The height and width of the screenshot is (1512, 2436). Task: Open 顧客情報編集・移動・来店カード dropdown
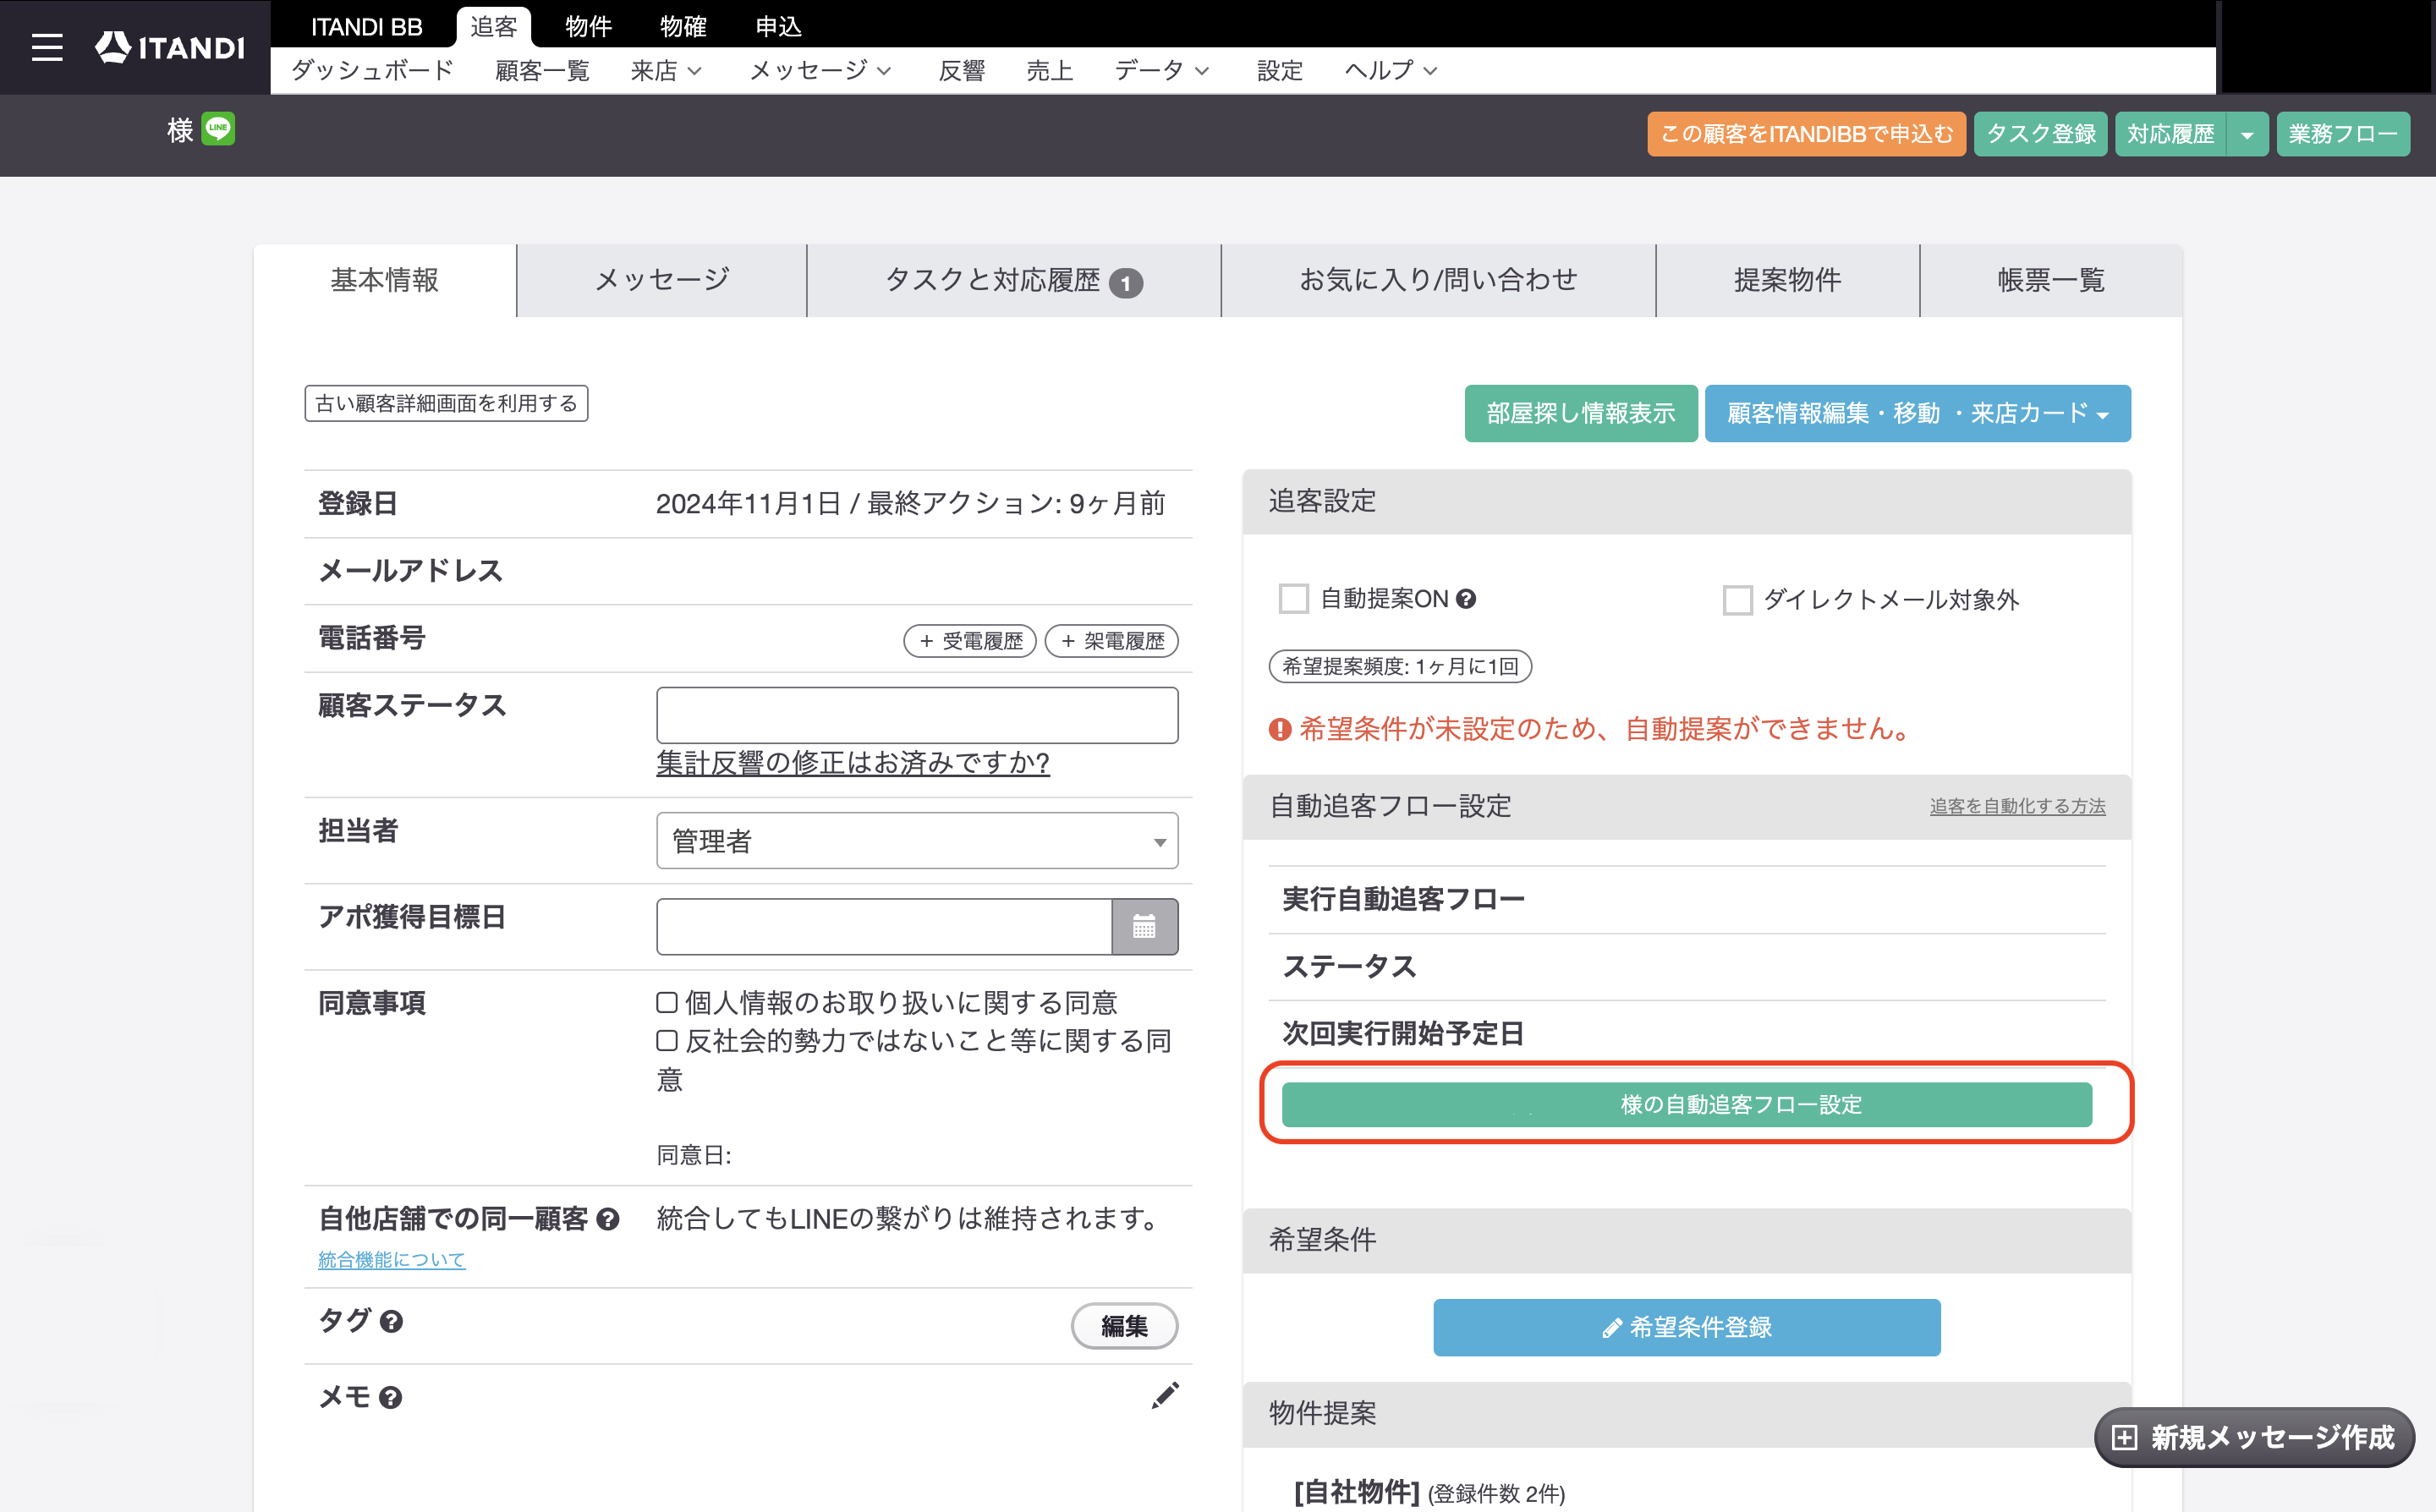[1917, 413]
